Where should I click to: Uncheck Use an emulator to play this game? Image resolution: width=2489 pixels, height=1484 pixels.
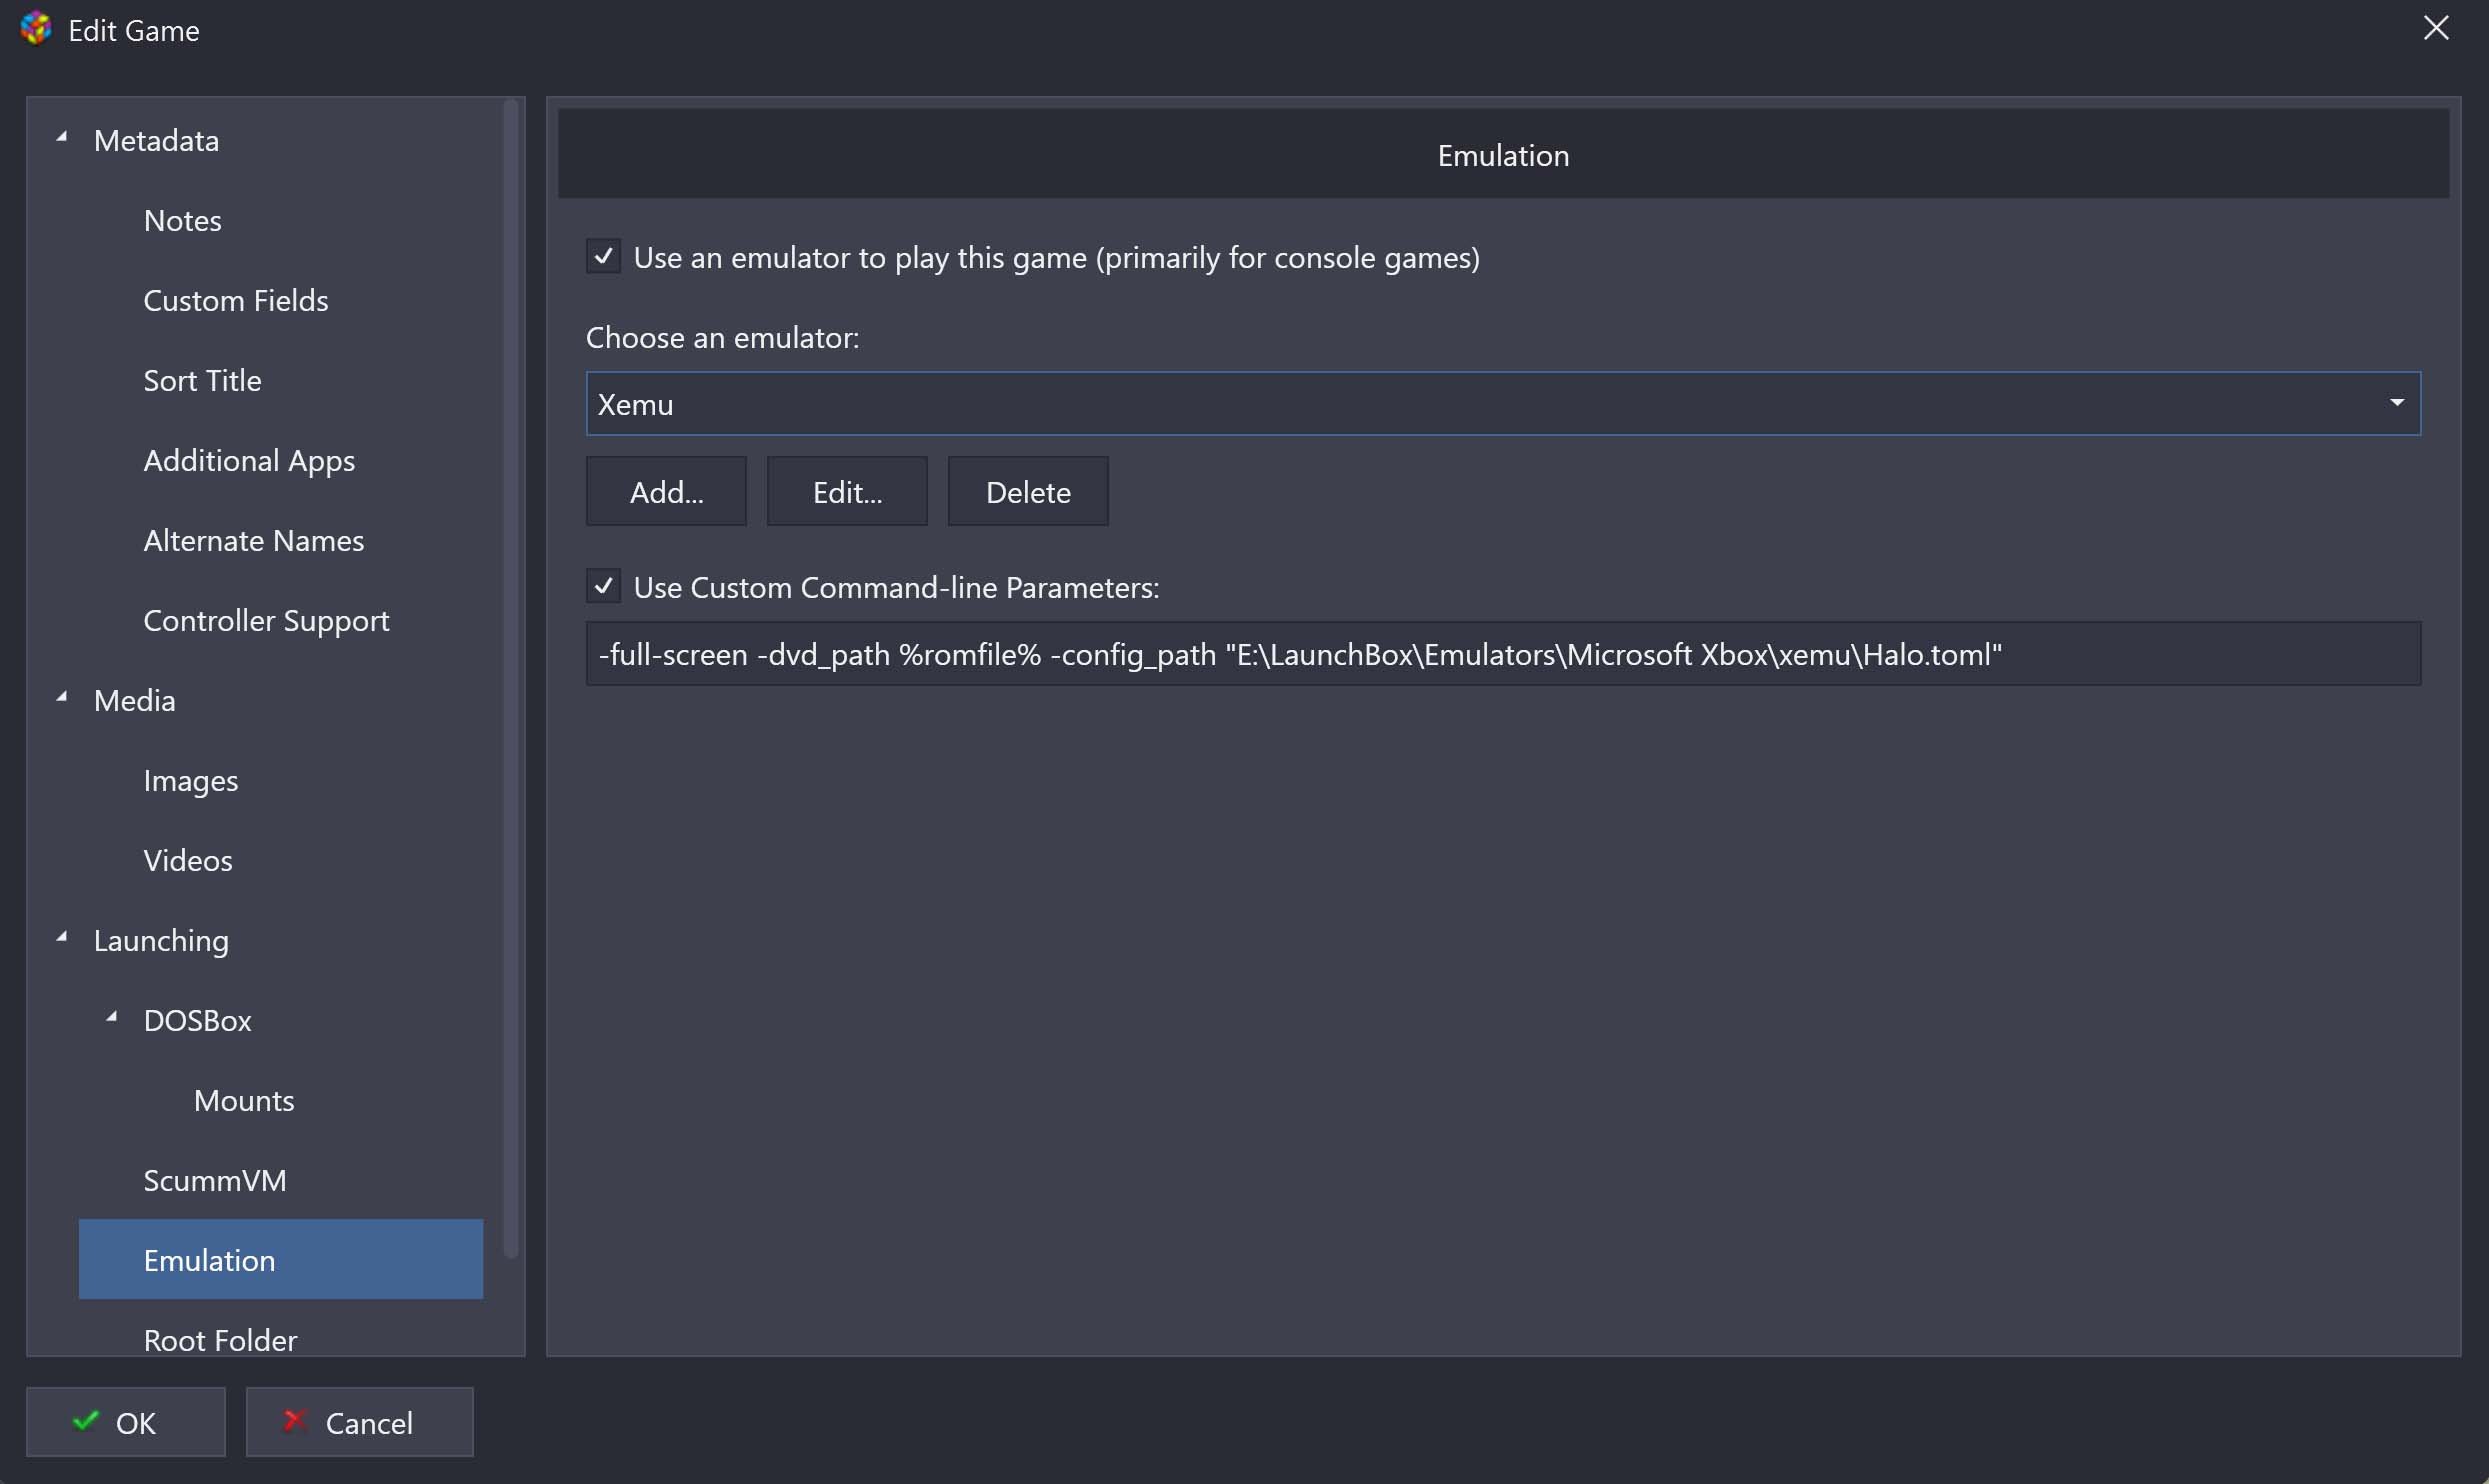pyautogui.click(x=603, y=257)
